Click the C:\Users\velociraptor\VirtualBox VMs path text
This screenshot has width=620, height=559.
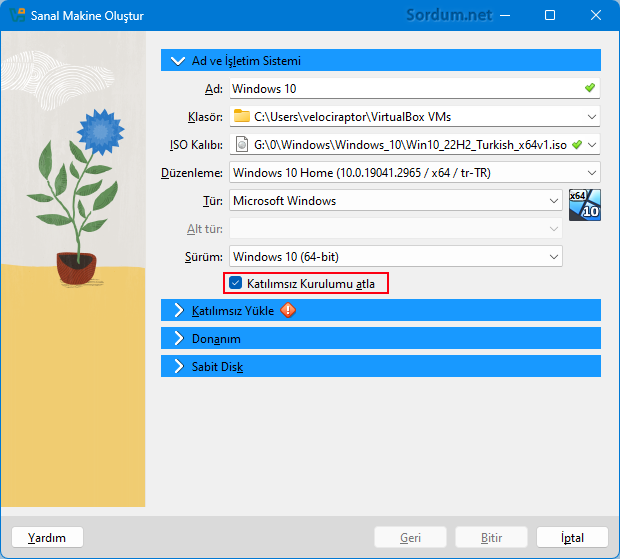tap(352, 117)
